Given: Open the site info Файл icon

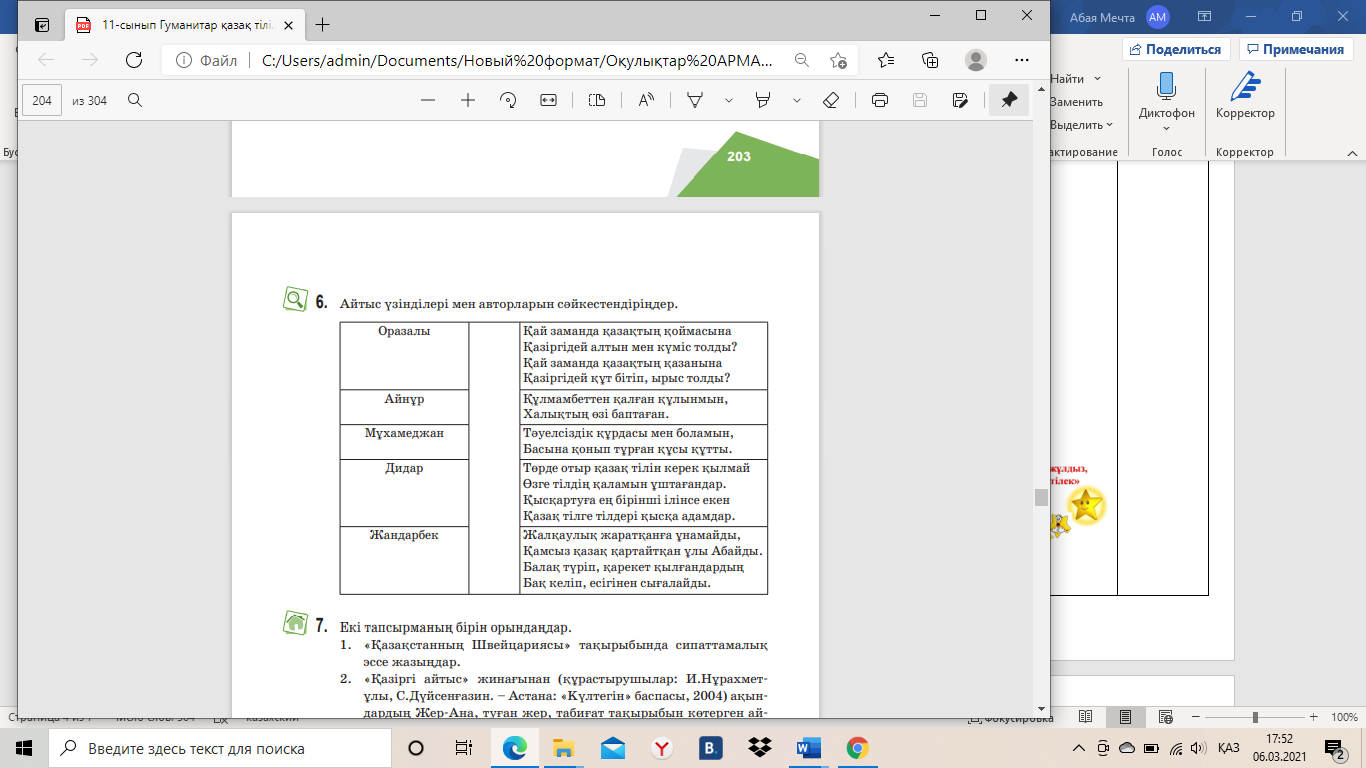Looking at the screenshot, I should [205, 60].
